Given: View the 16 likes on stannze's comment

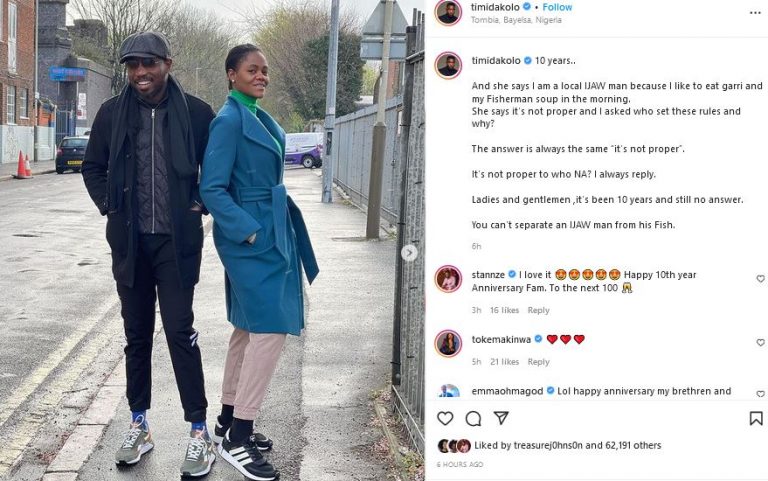Looking at the screenshot, I should click(x=504, y=310).
